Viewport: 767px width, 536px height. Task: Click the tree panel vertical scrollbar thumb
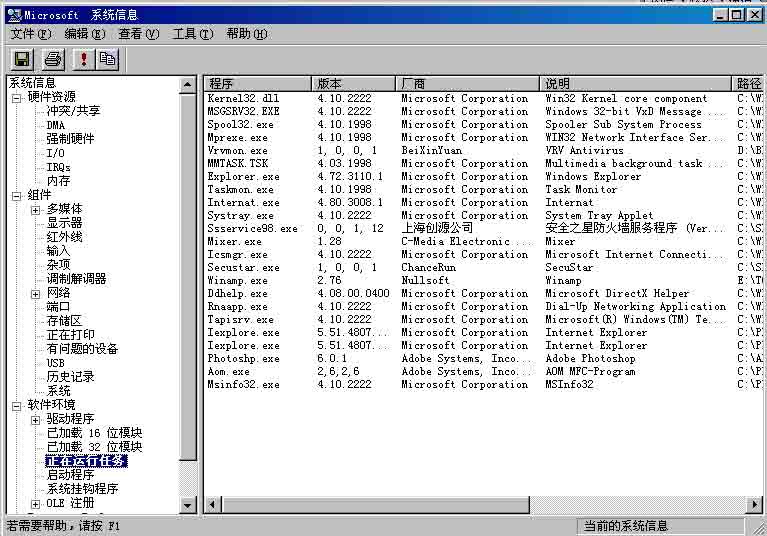(188, 277)
